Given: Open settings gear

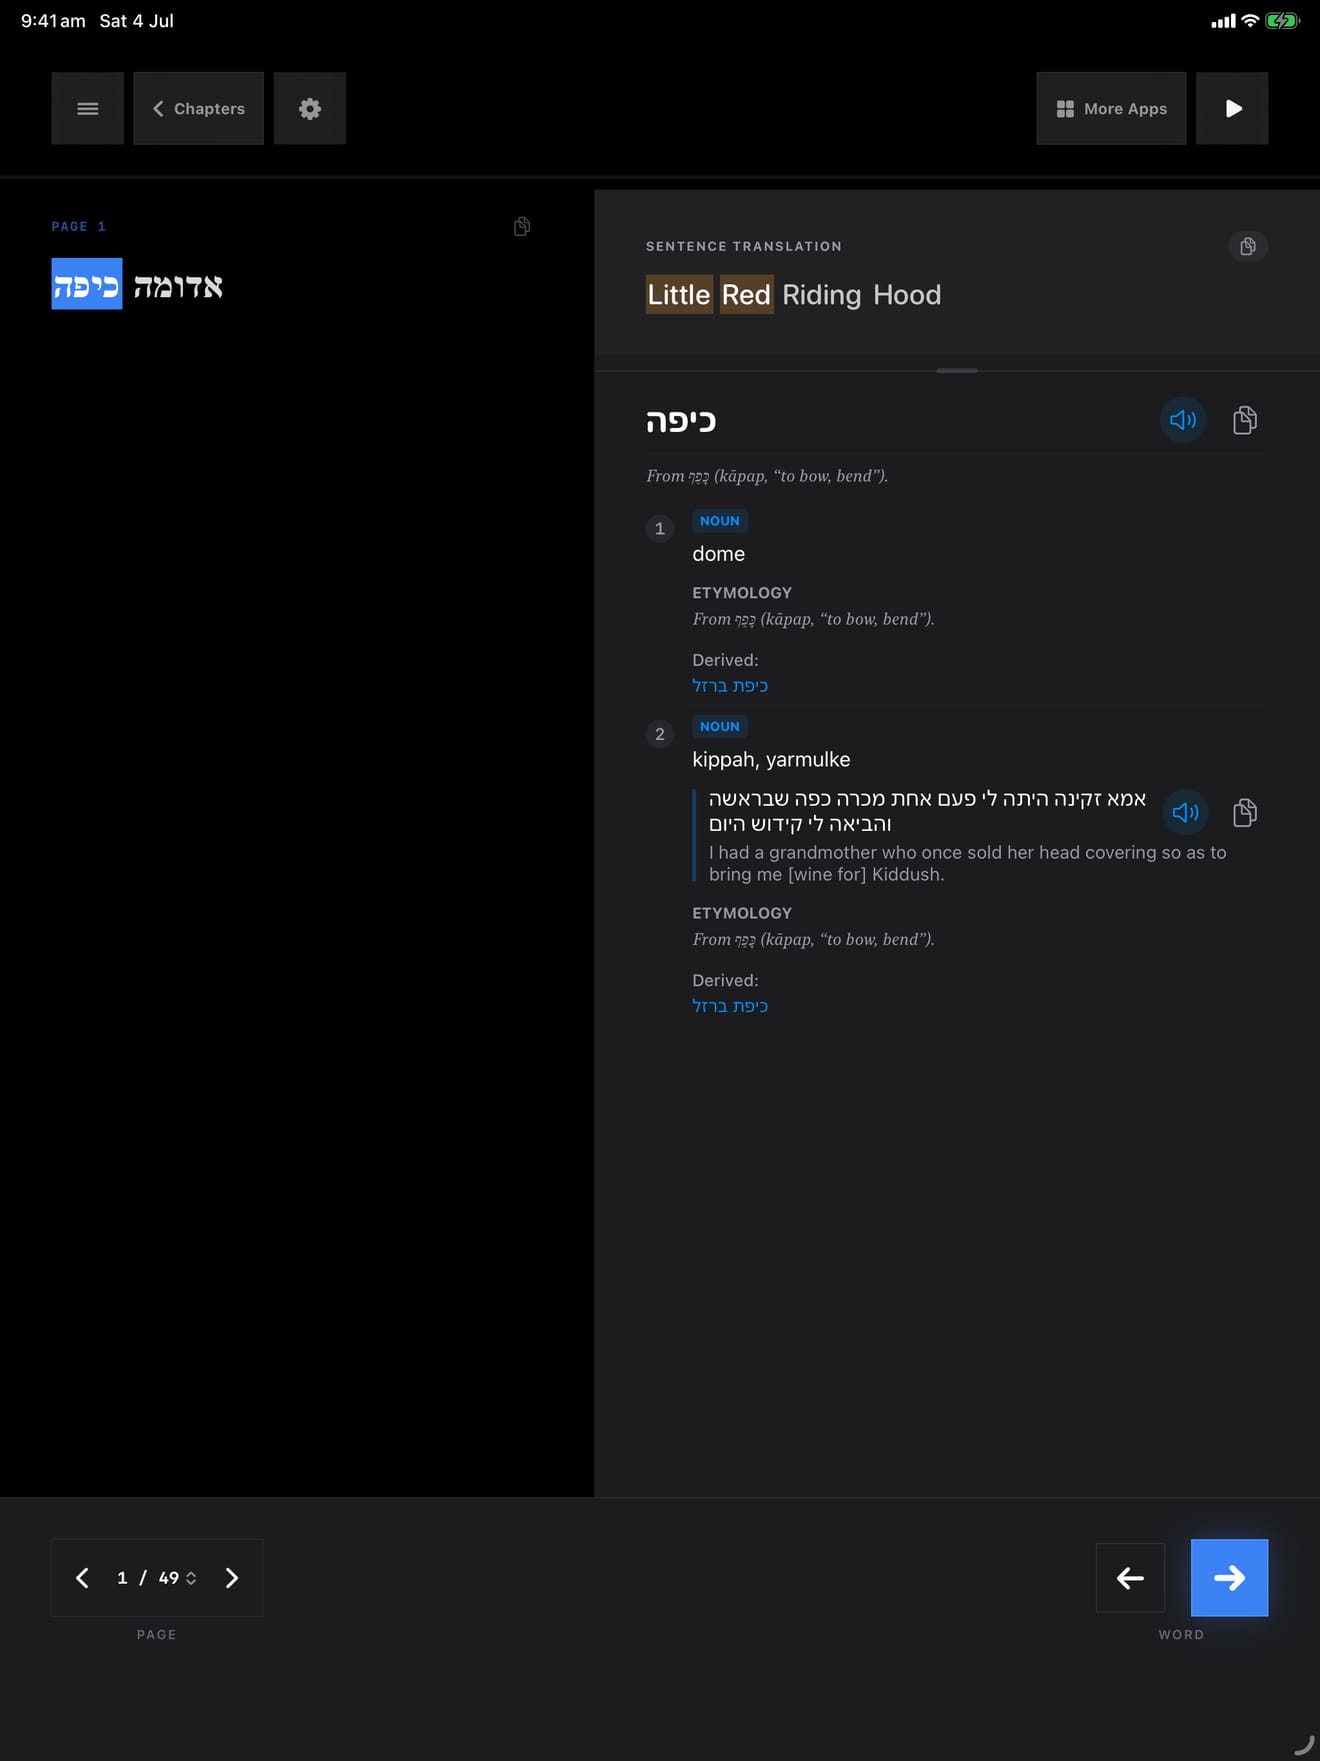Looking at the screenshot, I should tap(310, 108).
